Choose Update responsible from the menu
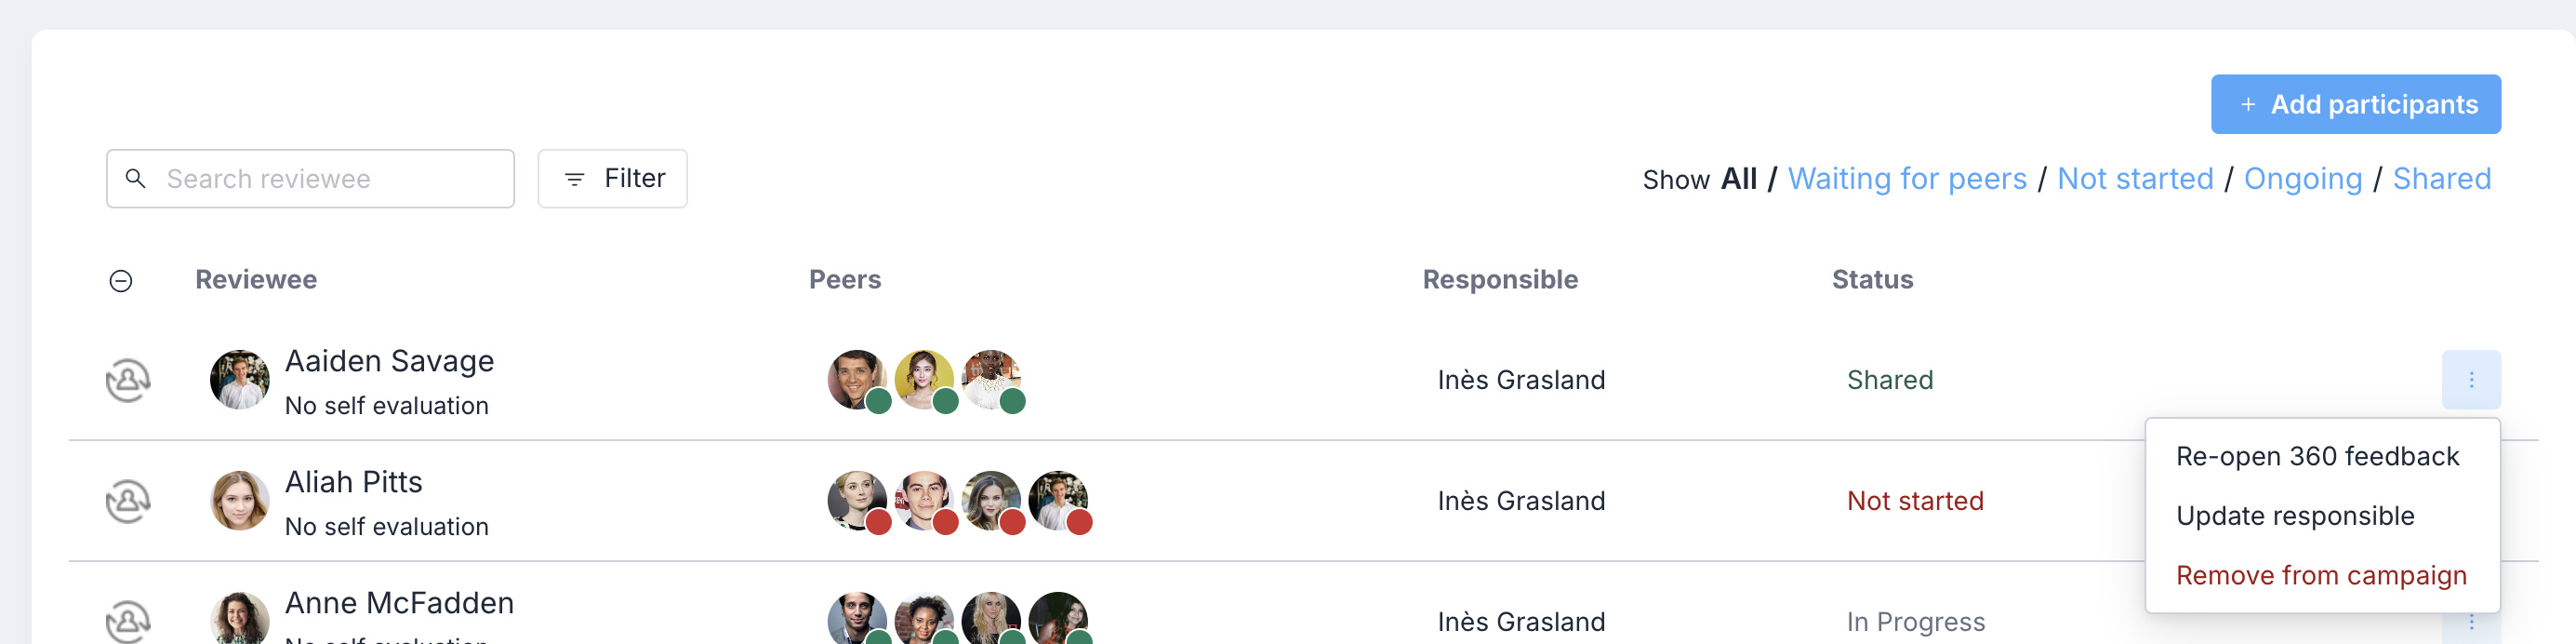This screenshot has height=644, width=2576. 2295,516
